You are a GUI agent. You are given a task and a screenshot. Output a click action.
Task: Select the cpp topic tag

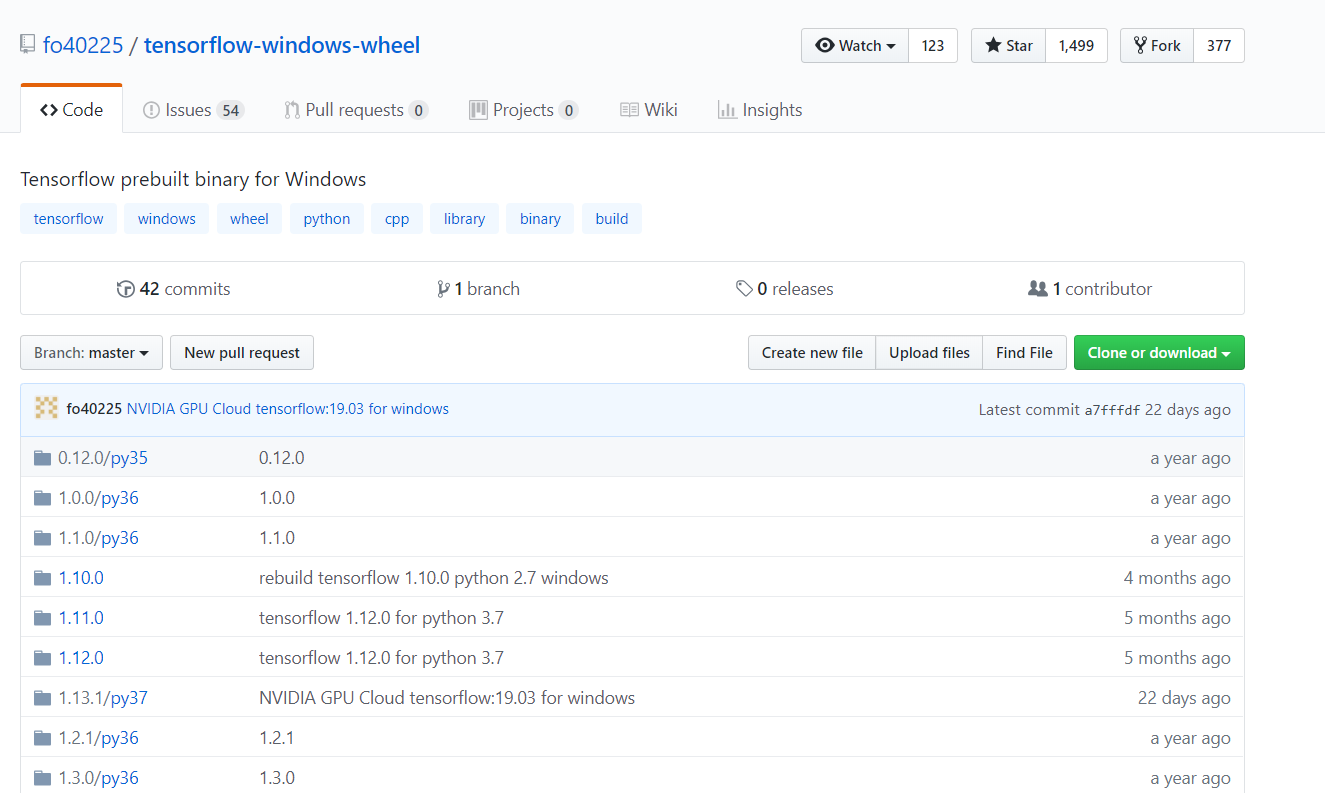(x=397, y=219)
